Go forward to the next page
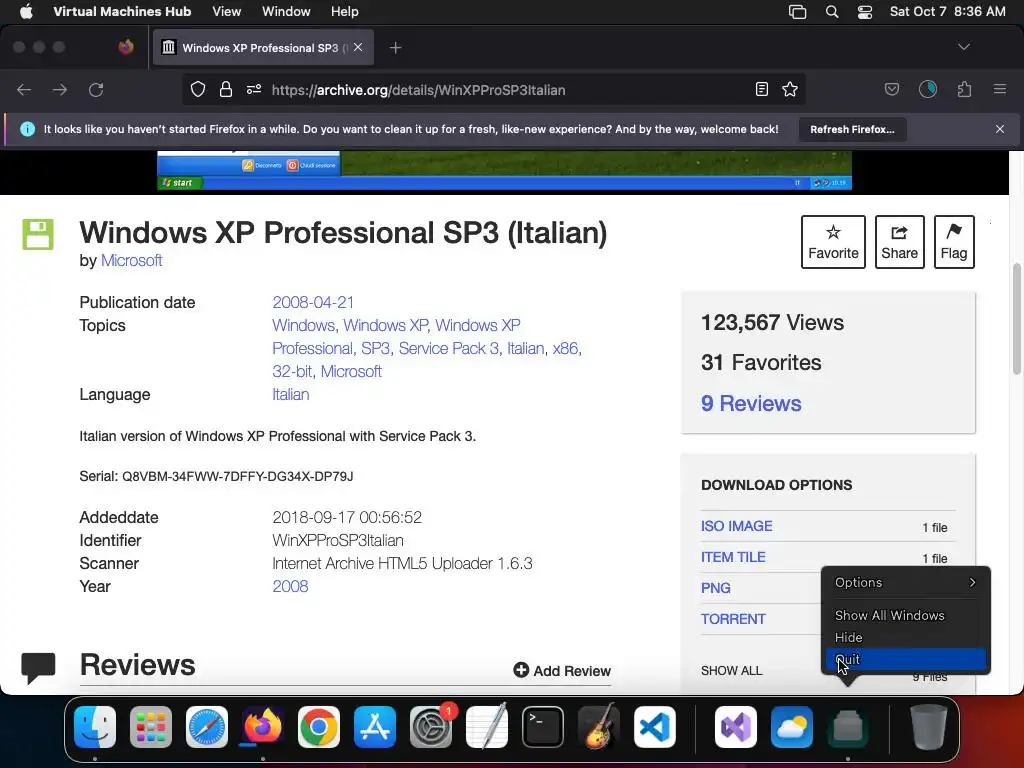1024x768 pixels. 59,89
